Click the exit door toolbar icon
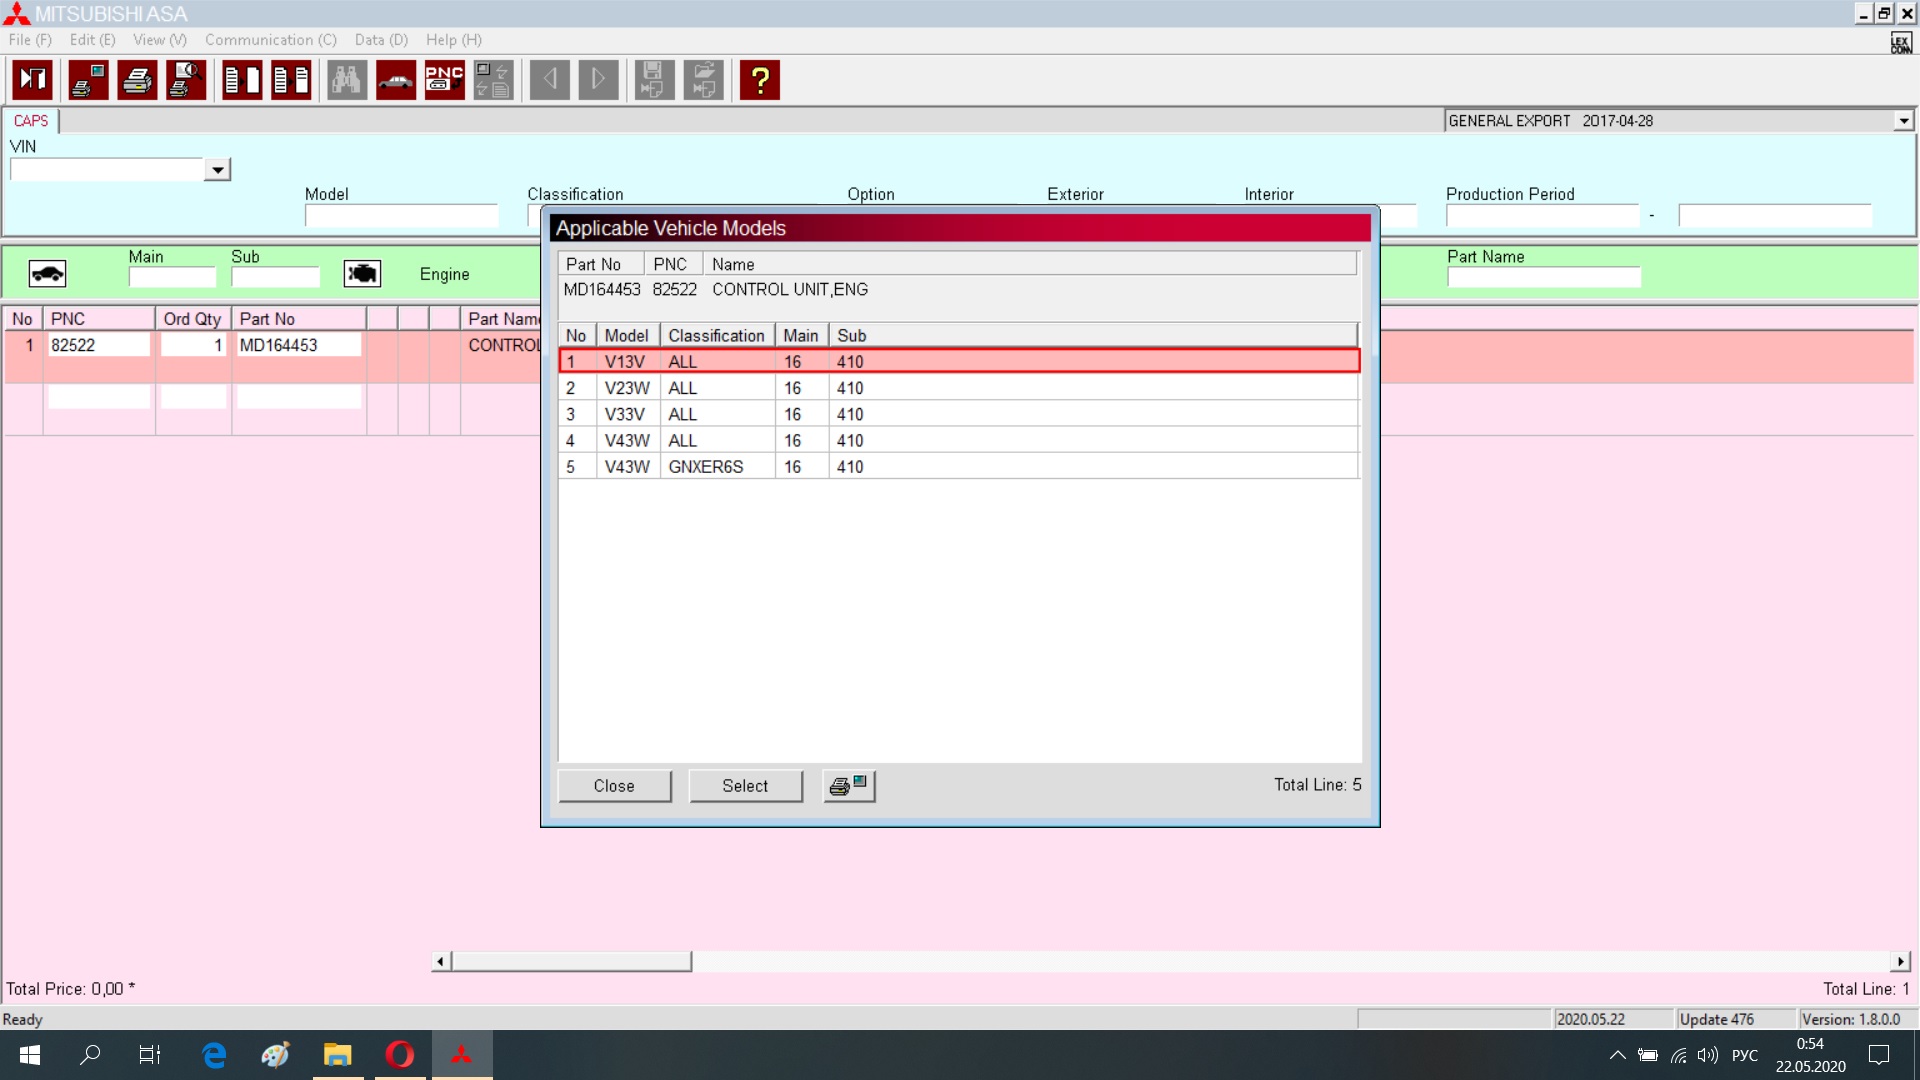This screenshot has width=1920, height=1080. [33, 80]
